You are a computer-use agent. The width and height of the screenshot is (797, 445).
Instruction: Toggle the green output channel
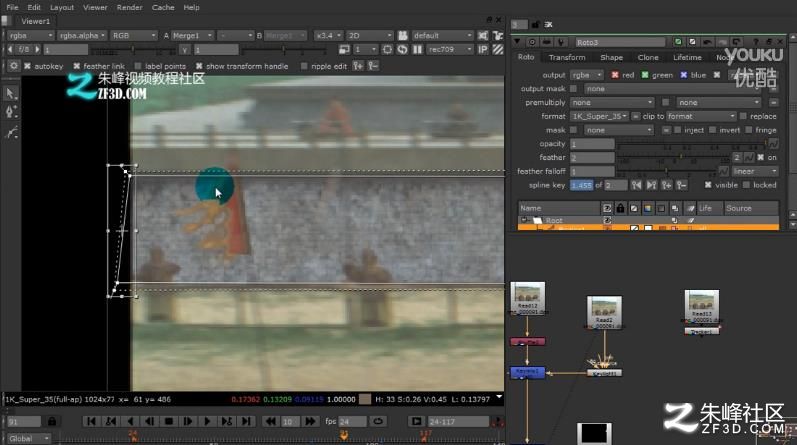645,75
